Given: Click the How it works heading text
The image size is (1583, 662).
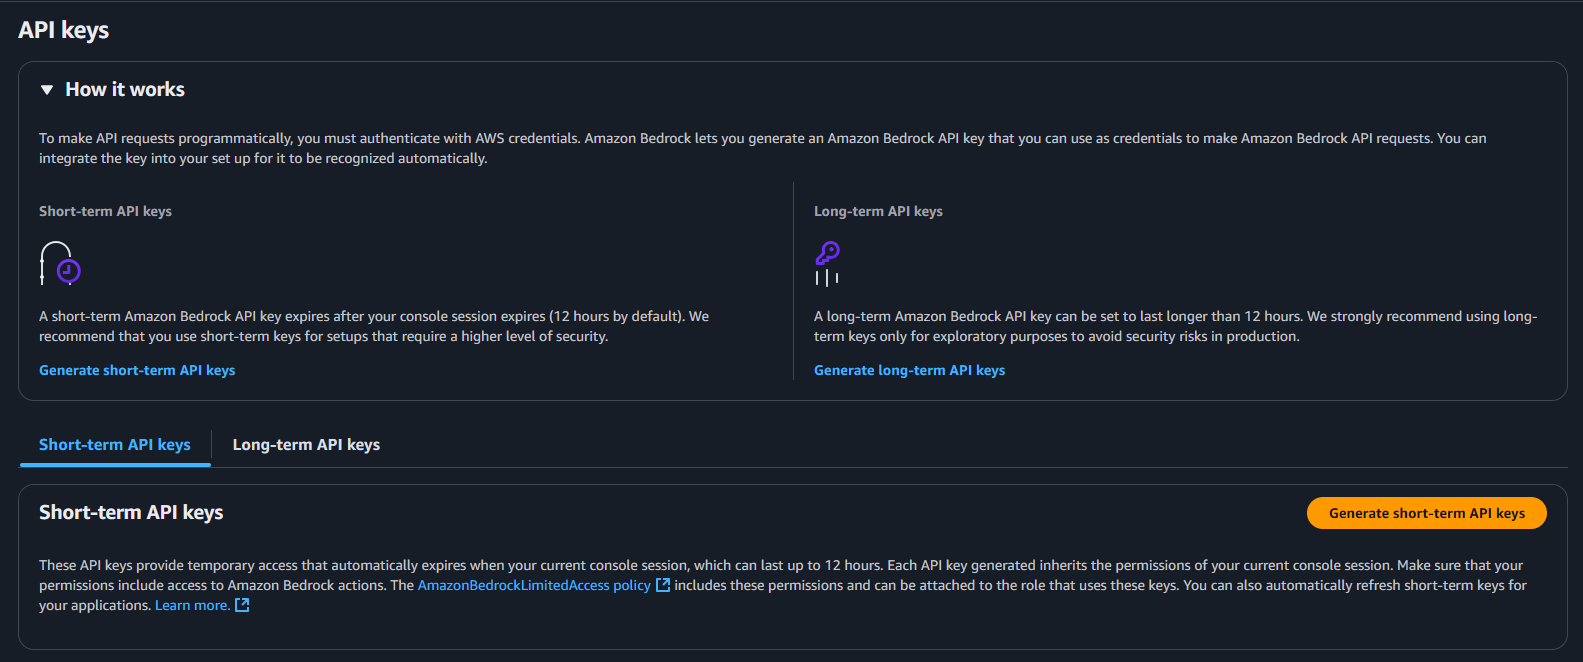Looking at the screenshot, I should [125, 90].
